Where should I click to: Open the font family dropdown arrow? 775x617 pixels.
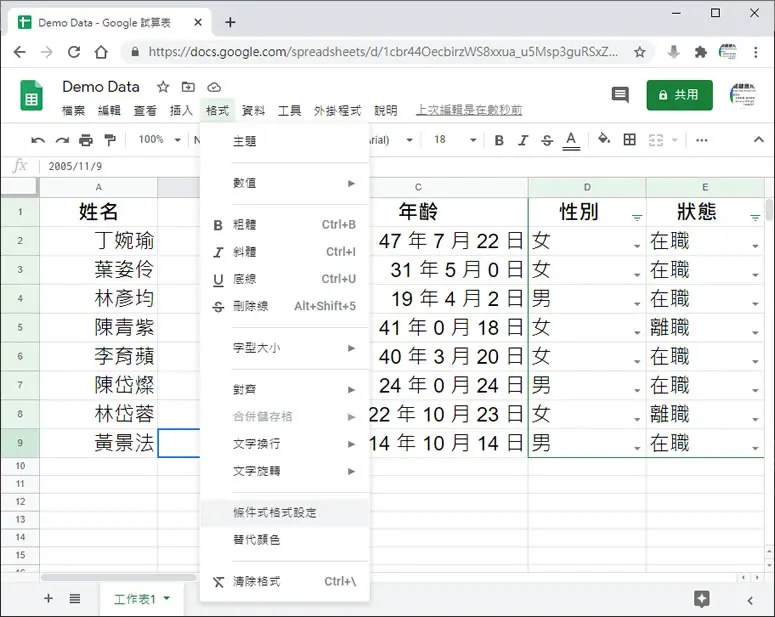pyautogui.click(x=409, y=140)
